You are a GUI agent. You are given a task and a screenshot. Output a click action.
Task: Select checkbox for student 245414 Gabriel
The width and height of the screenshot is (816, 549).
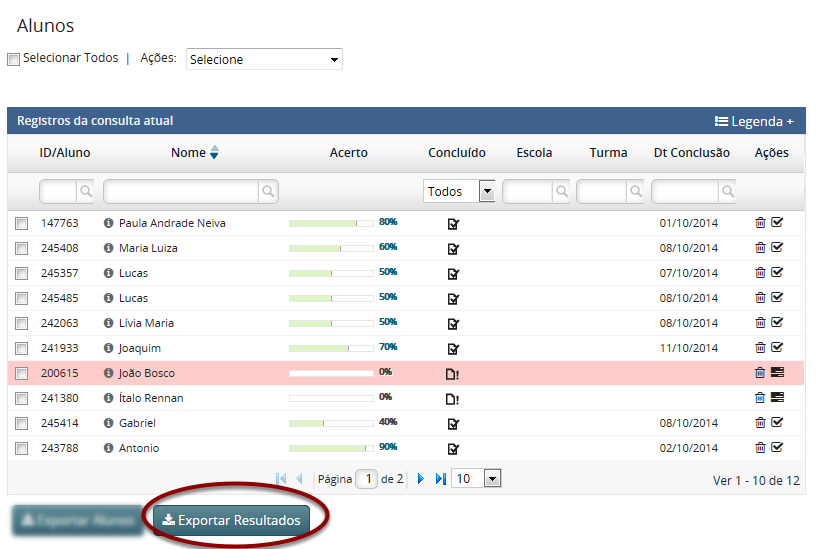coord(22,423)
